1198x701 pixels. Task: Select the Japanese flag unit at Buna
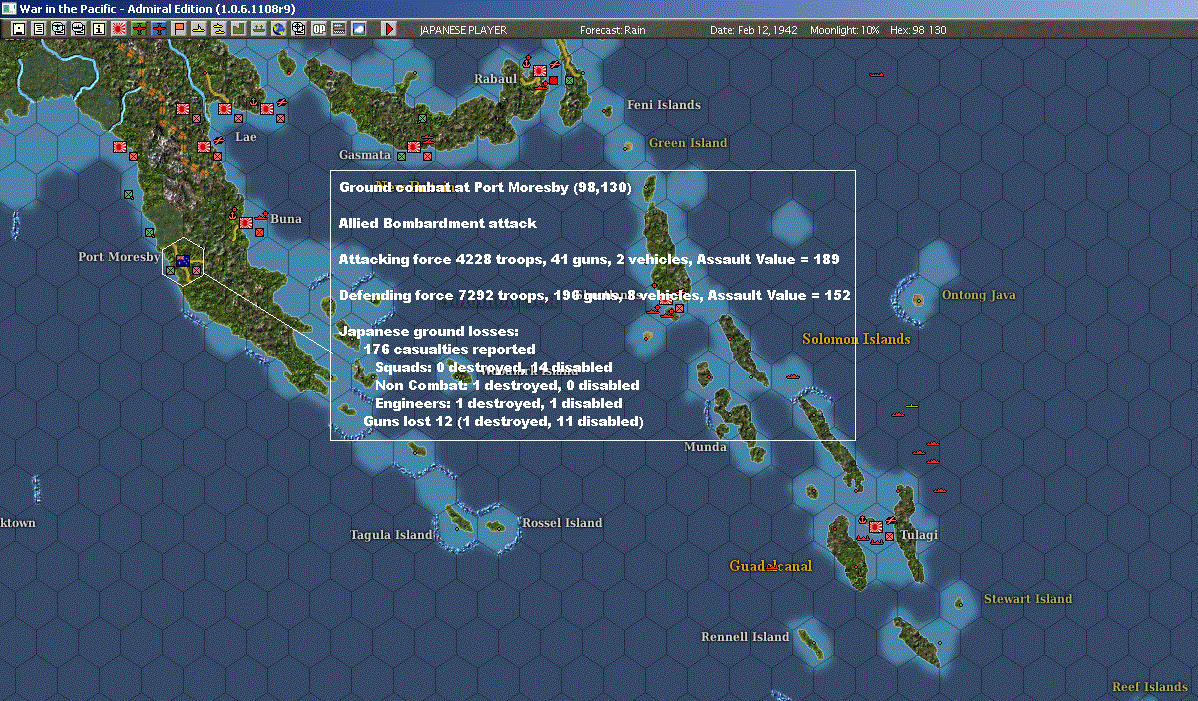(x=246, y=223)
